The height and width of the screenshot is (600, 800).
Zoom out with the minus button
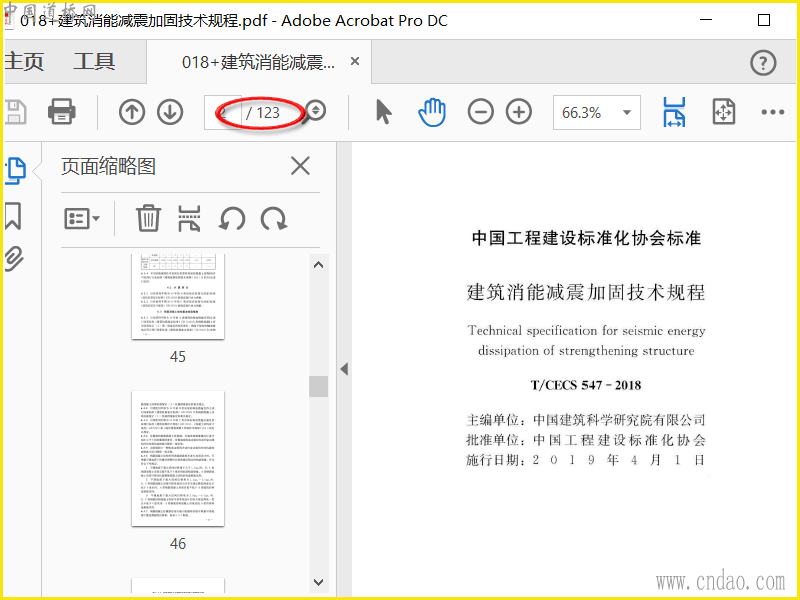(x=481, y=112)
